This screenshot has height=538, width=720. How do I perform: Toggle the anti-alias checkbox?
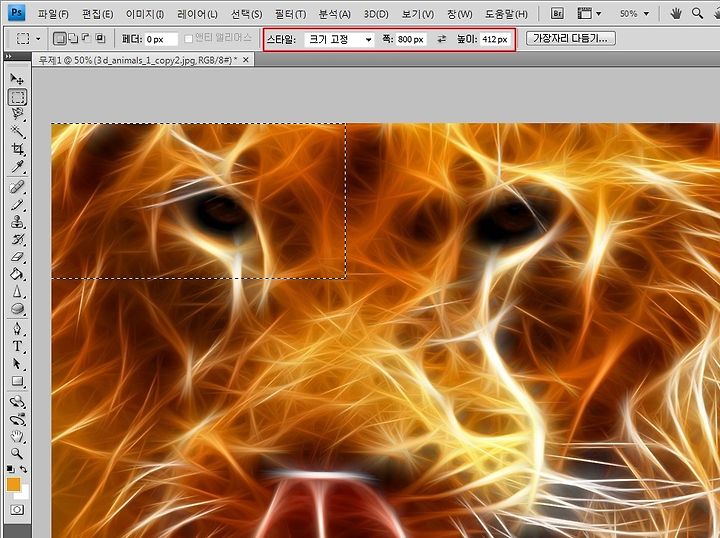pos(188,39)
